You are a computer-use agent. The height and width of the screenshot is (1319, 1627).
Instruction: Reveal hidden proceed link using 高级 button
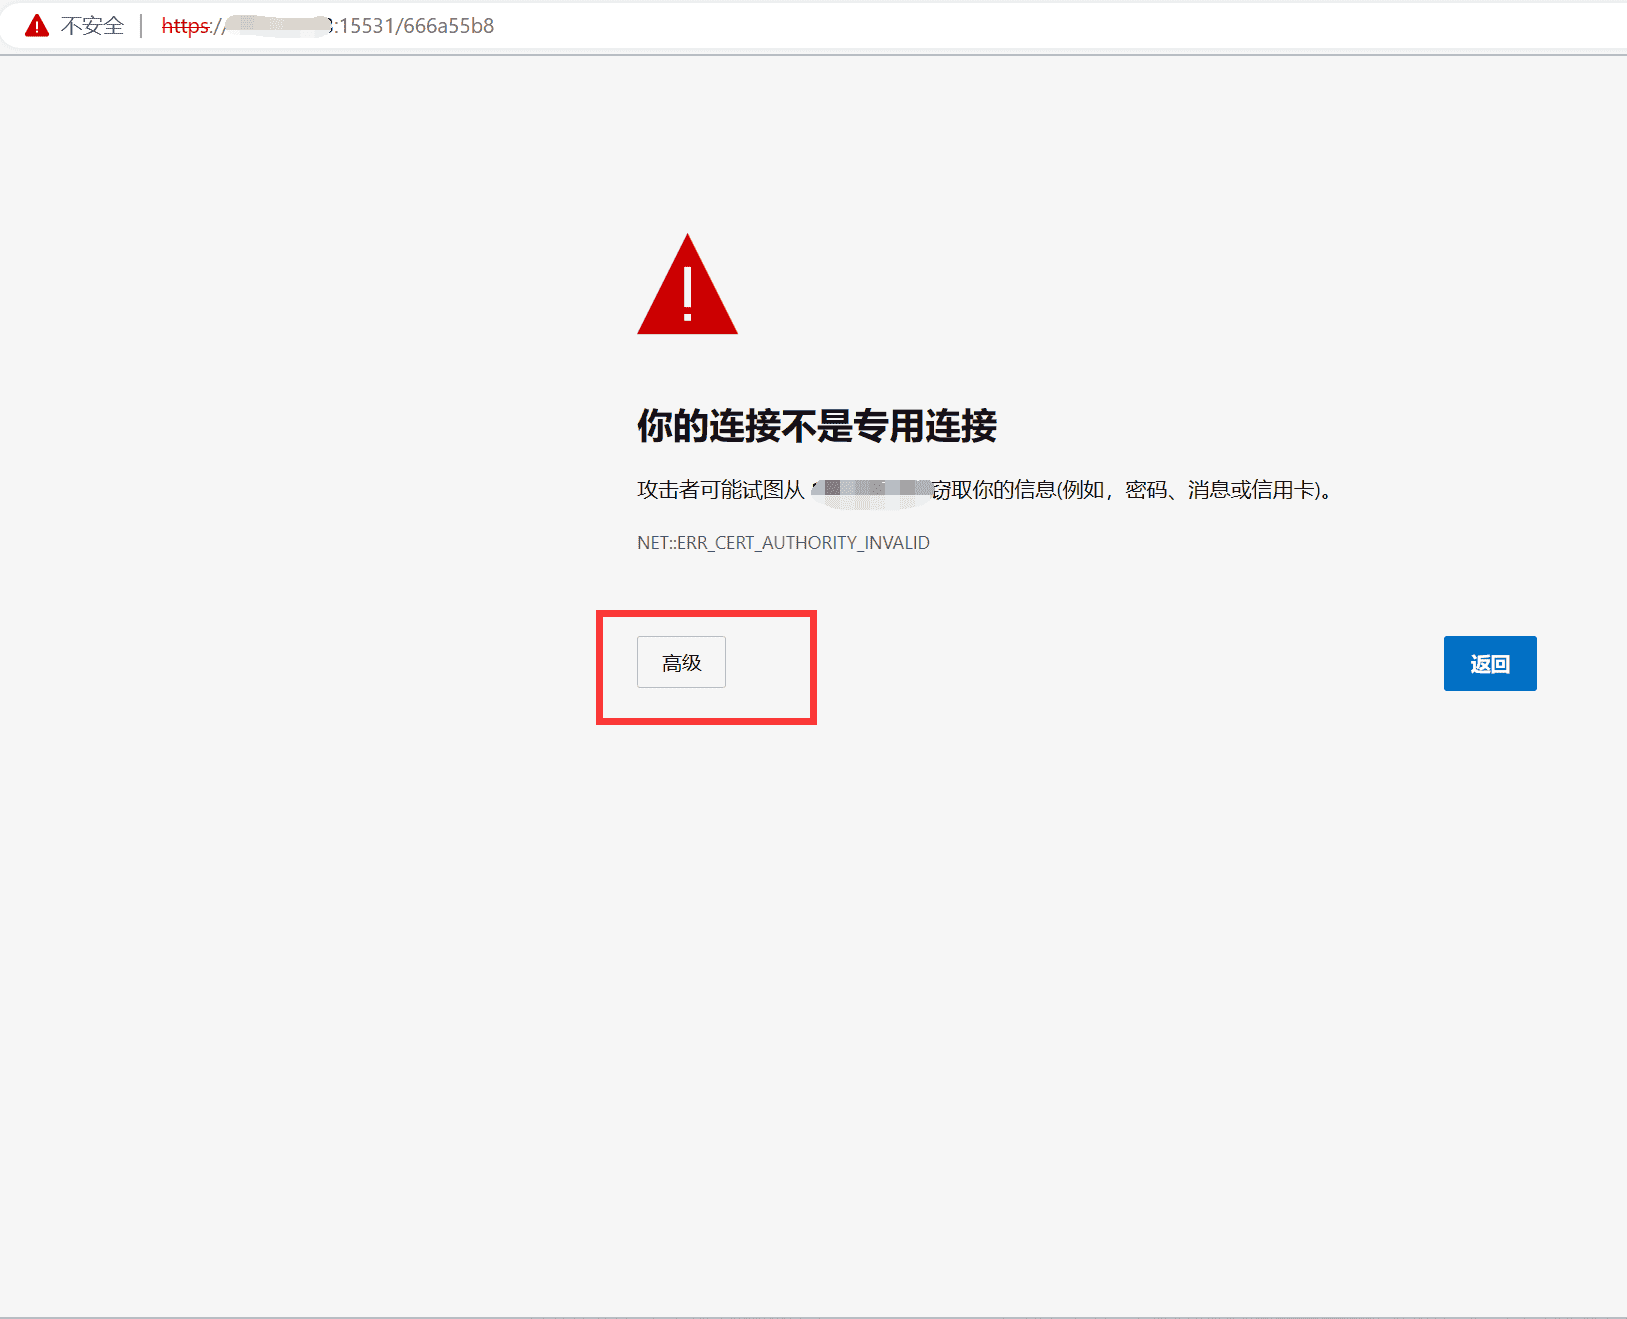pos(681,661)
